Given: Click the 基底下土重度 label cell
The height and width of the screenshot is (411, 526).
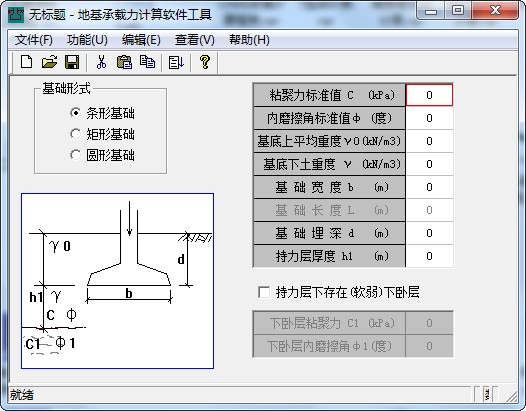Looking at the screenshot, I should 329,164.
